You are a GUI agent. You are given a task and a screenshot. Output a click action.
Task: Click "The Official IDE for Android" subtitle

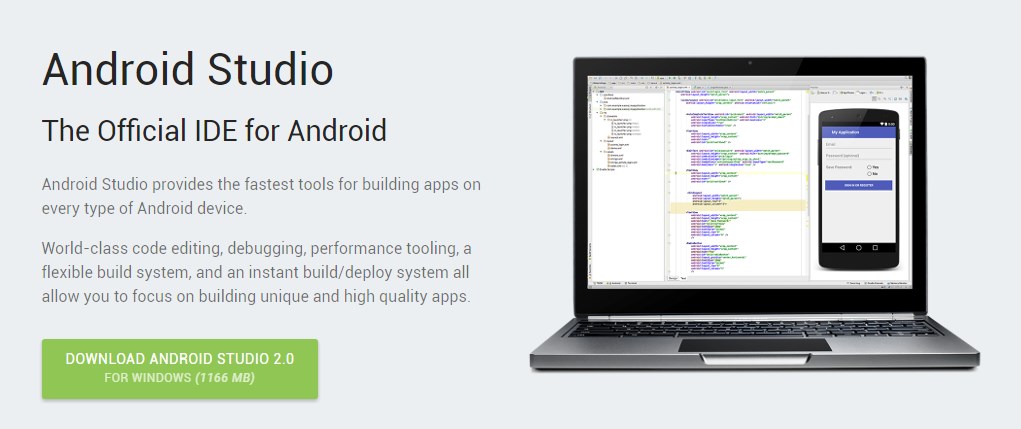pyautogui.click(x=214, y=130)
